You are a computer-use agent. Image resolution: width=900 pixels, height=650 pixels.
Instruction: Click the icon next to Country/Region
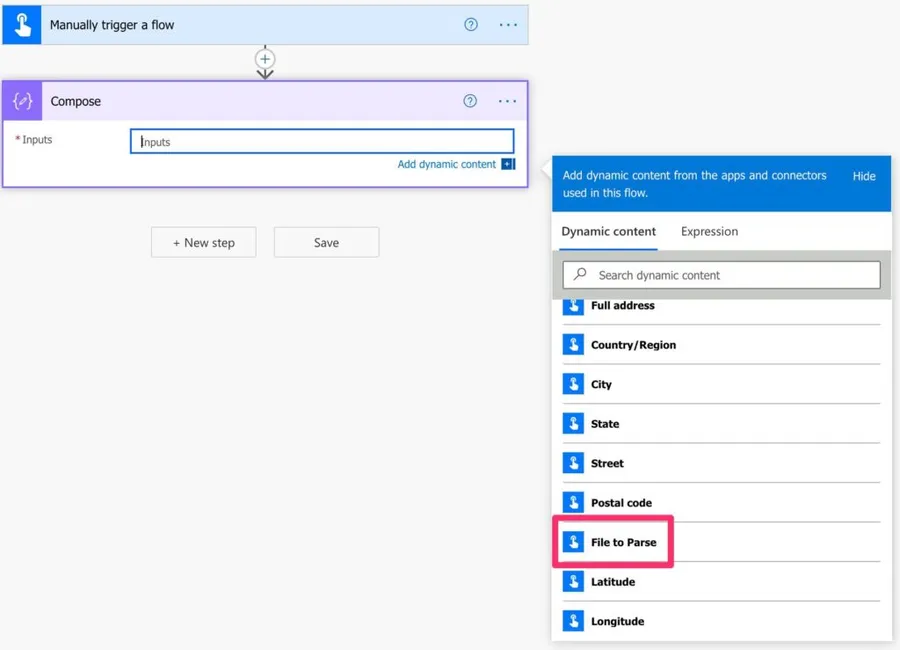(573, 345)
